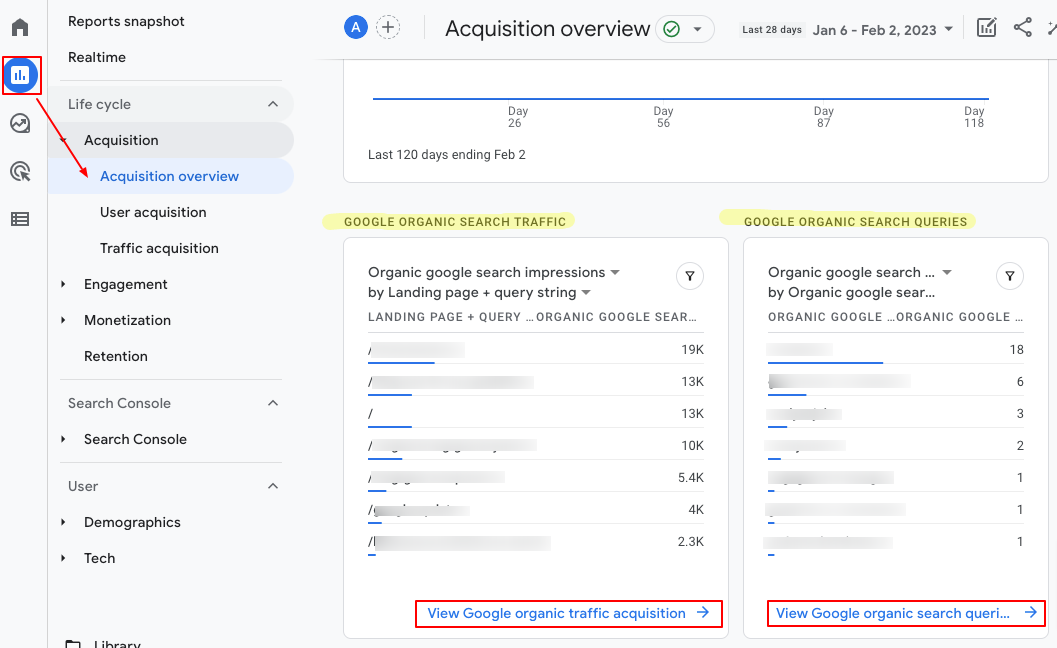This screenshot has width=1057, height=648.
Task: Open the Configure icon in left rail
Action: [20, 219]
